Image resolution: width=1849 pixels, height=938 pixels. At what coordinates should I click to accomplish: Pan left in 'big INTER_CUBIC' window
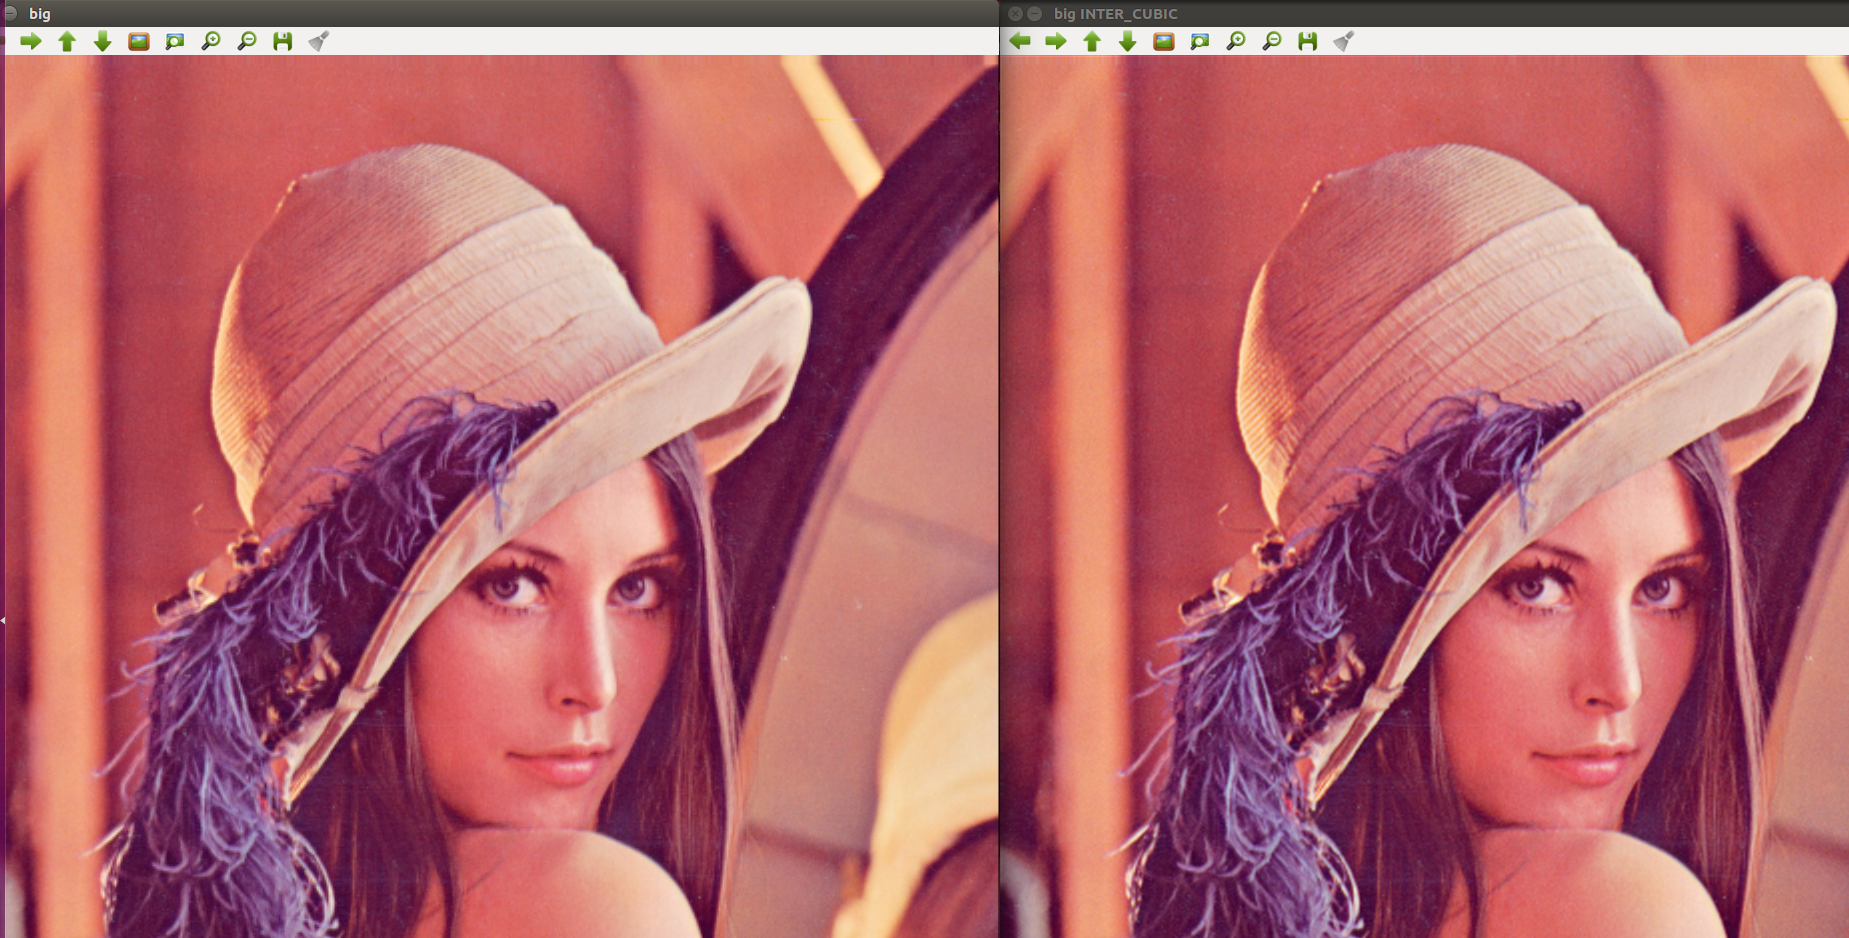pos(1020,41)
